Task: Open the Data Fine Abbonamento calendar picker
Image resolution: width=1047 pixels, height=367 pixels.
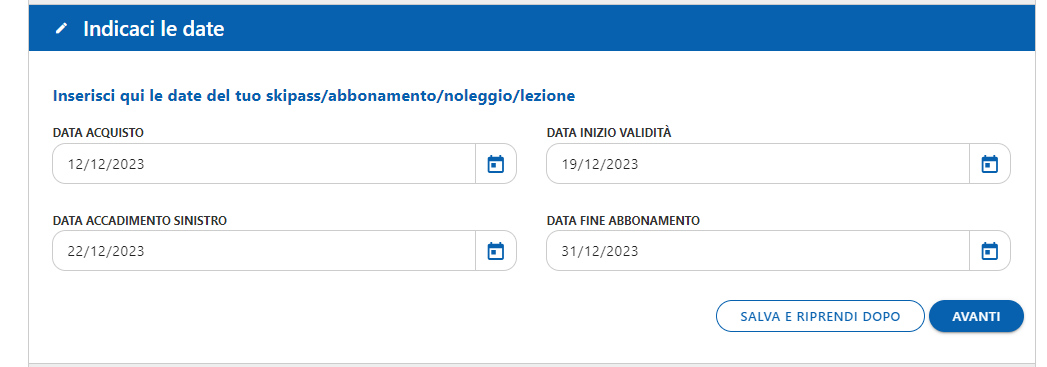Action: (989, 251)
